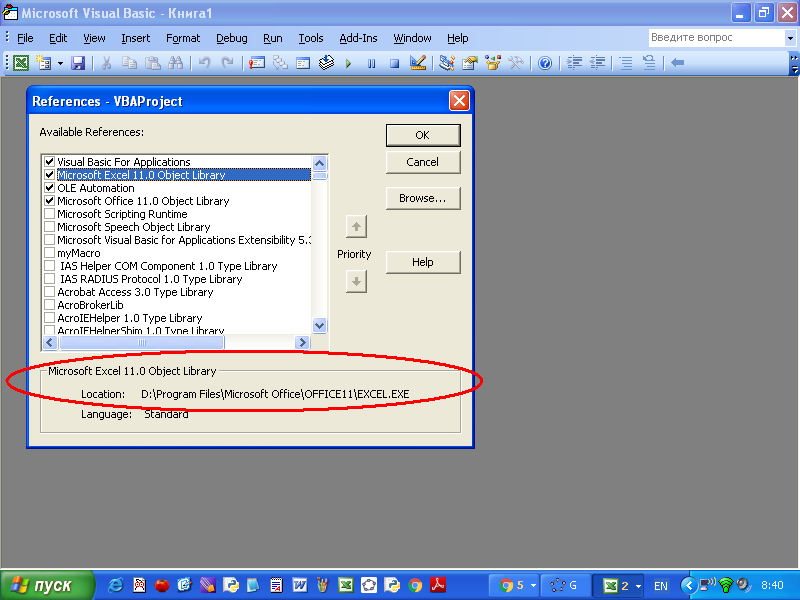The width and height of the screenshot is (800, 600).
Task: Click the blue left arrow toolbar icon
Action: (x=678, y=63)
